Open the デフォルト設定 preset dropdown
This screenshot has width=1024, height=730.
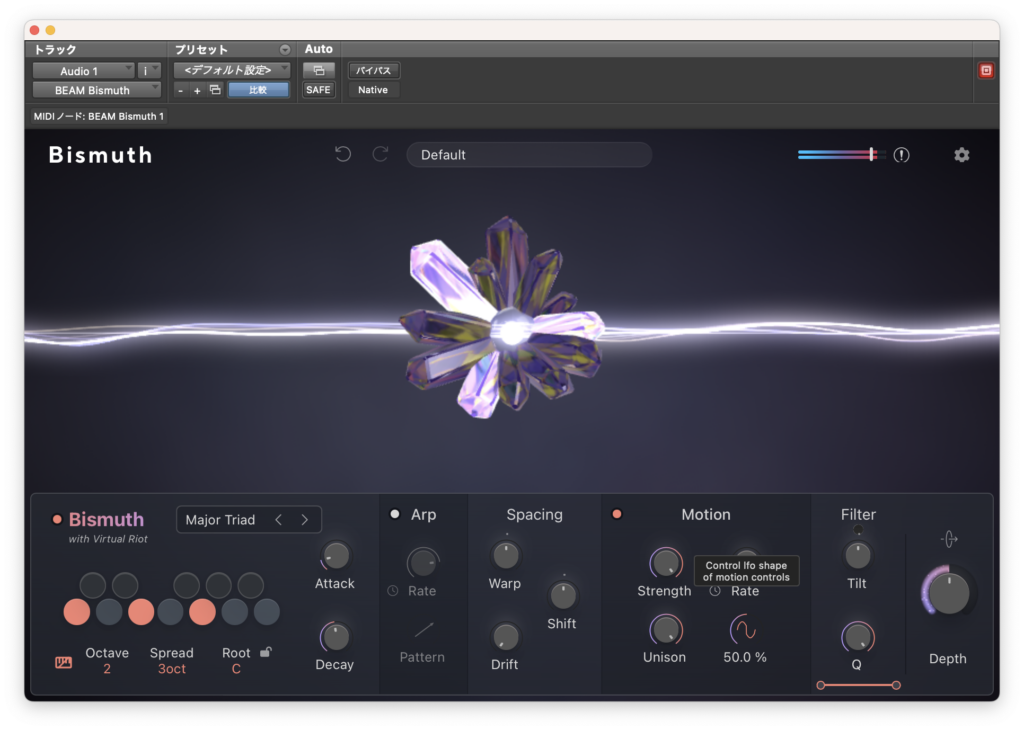(x=232, y=70)
